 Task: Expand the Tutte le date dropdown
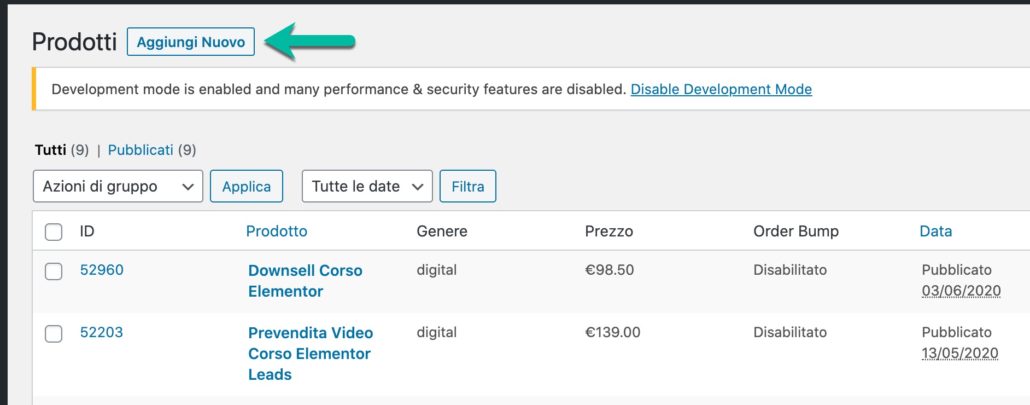(367, 186)
